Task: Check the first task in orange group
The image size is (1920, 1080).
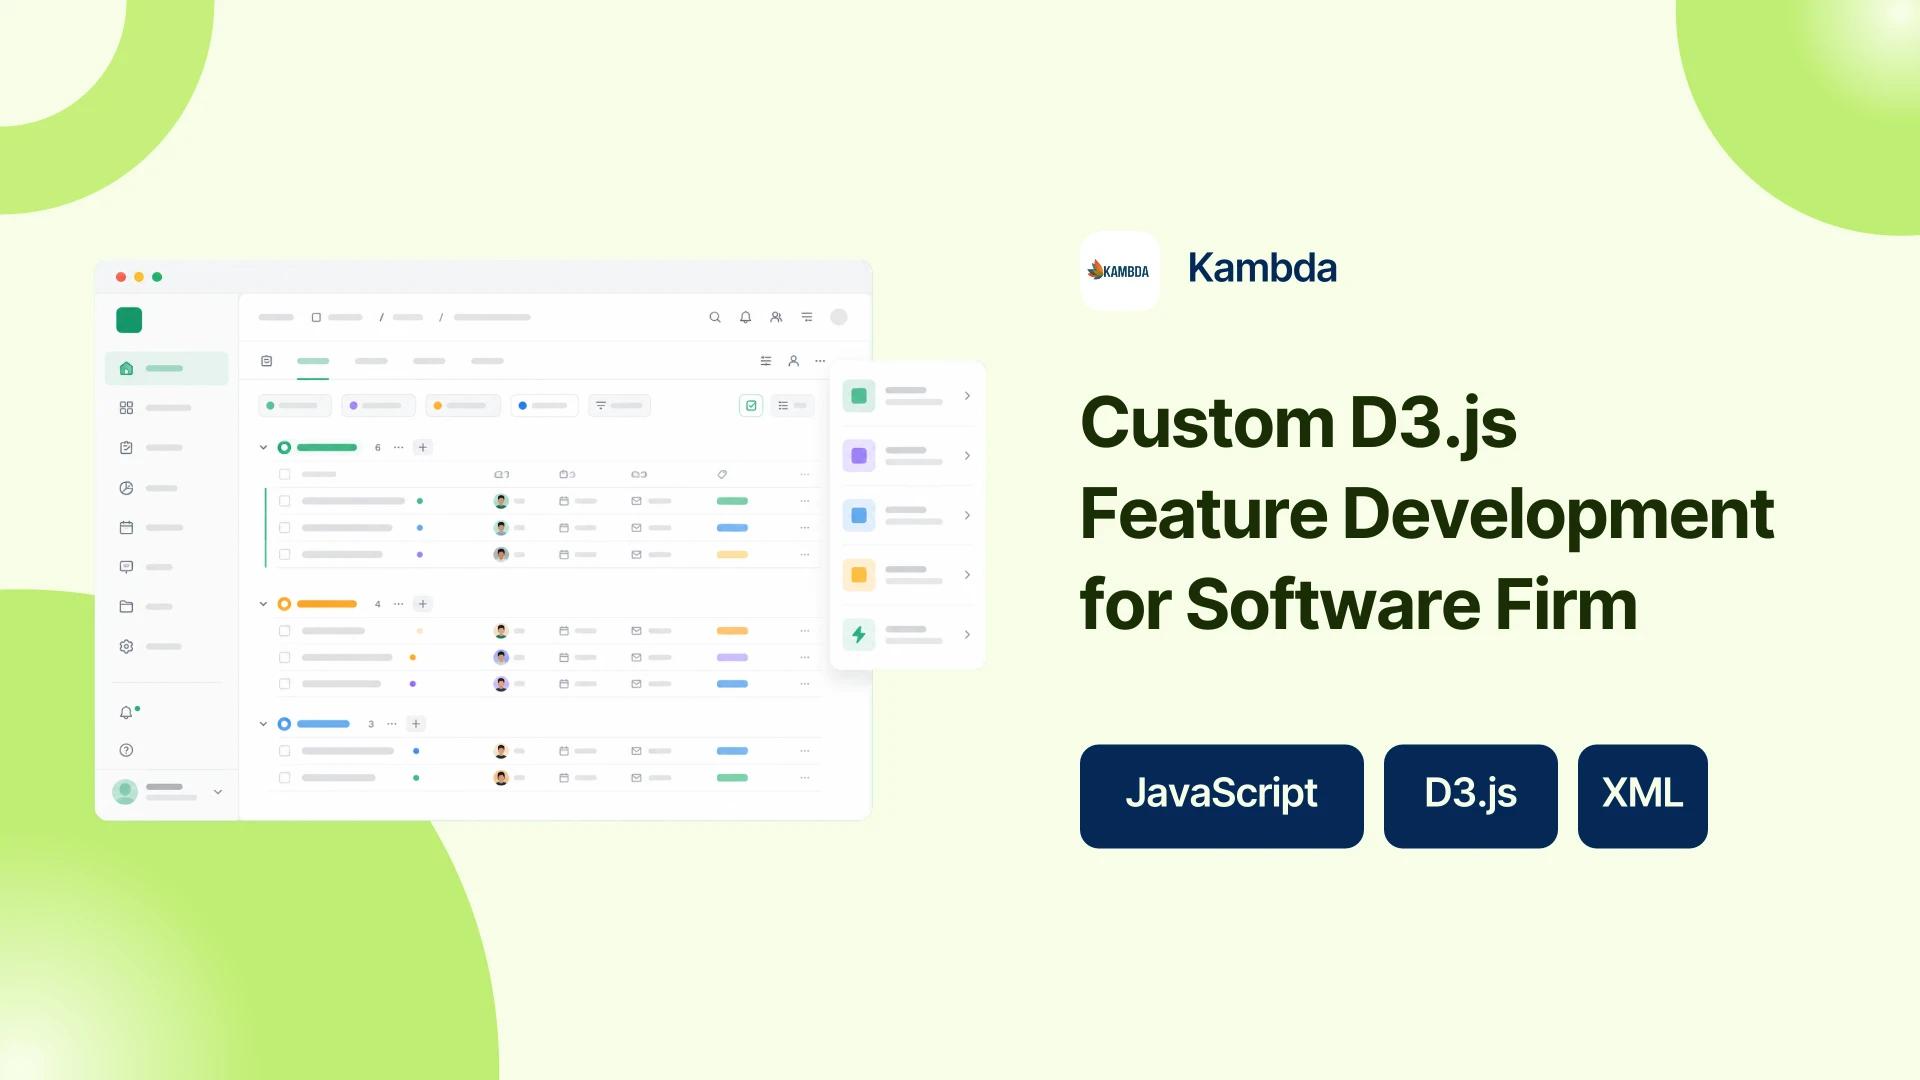Action: point(285,631)
